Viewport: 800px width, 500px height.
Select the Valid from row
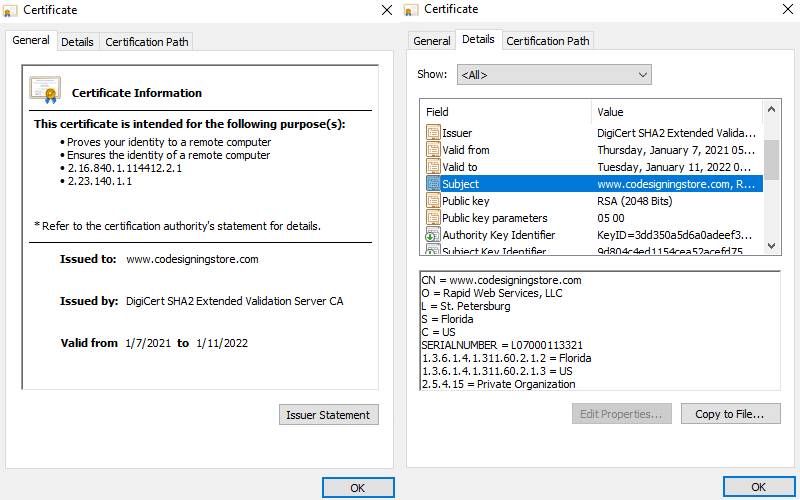(x=592, y=149)
